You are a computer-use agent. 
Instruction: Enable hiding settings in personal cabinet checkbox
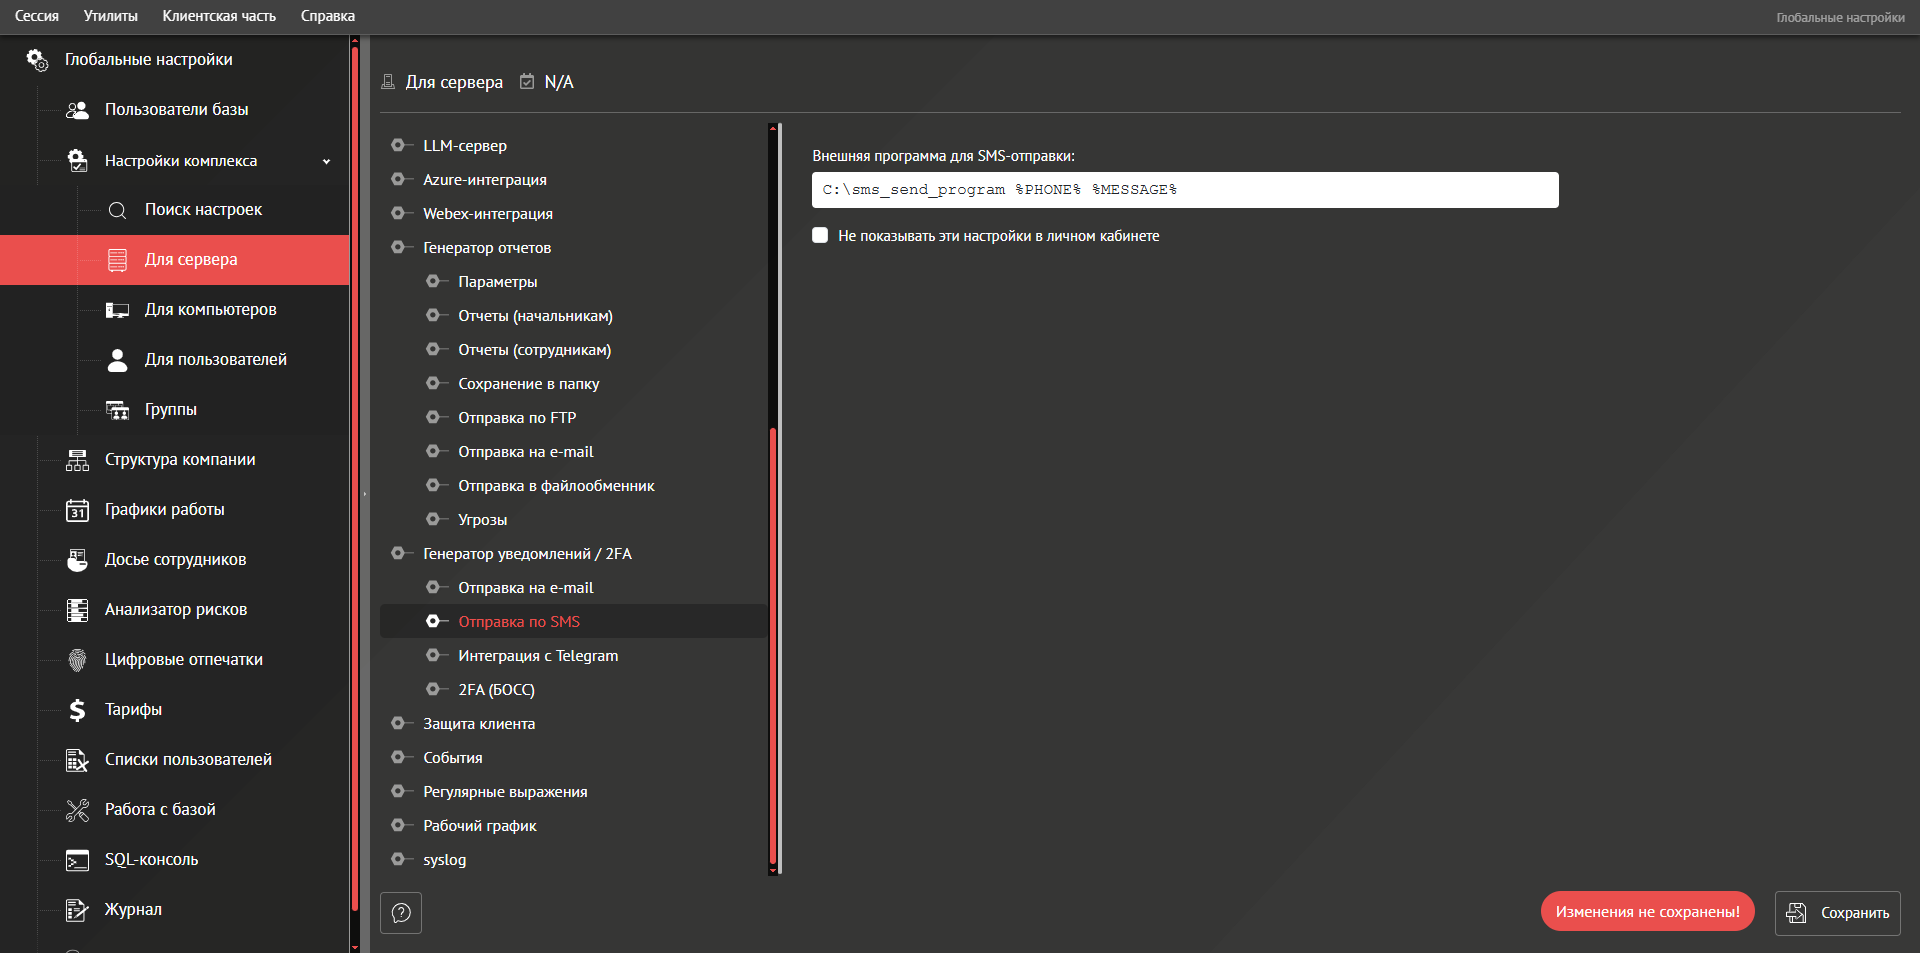pyautogui.click(x=820, y=236)
